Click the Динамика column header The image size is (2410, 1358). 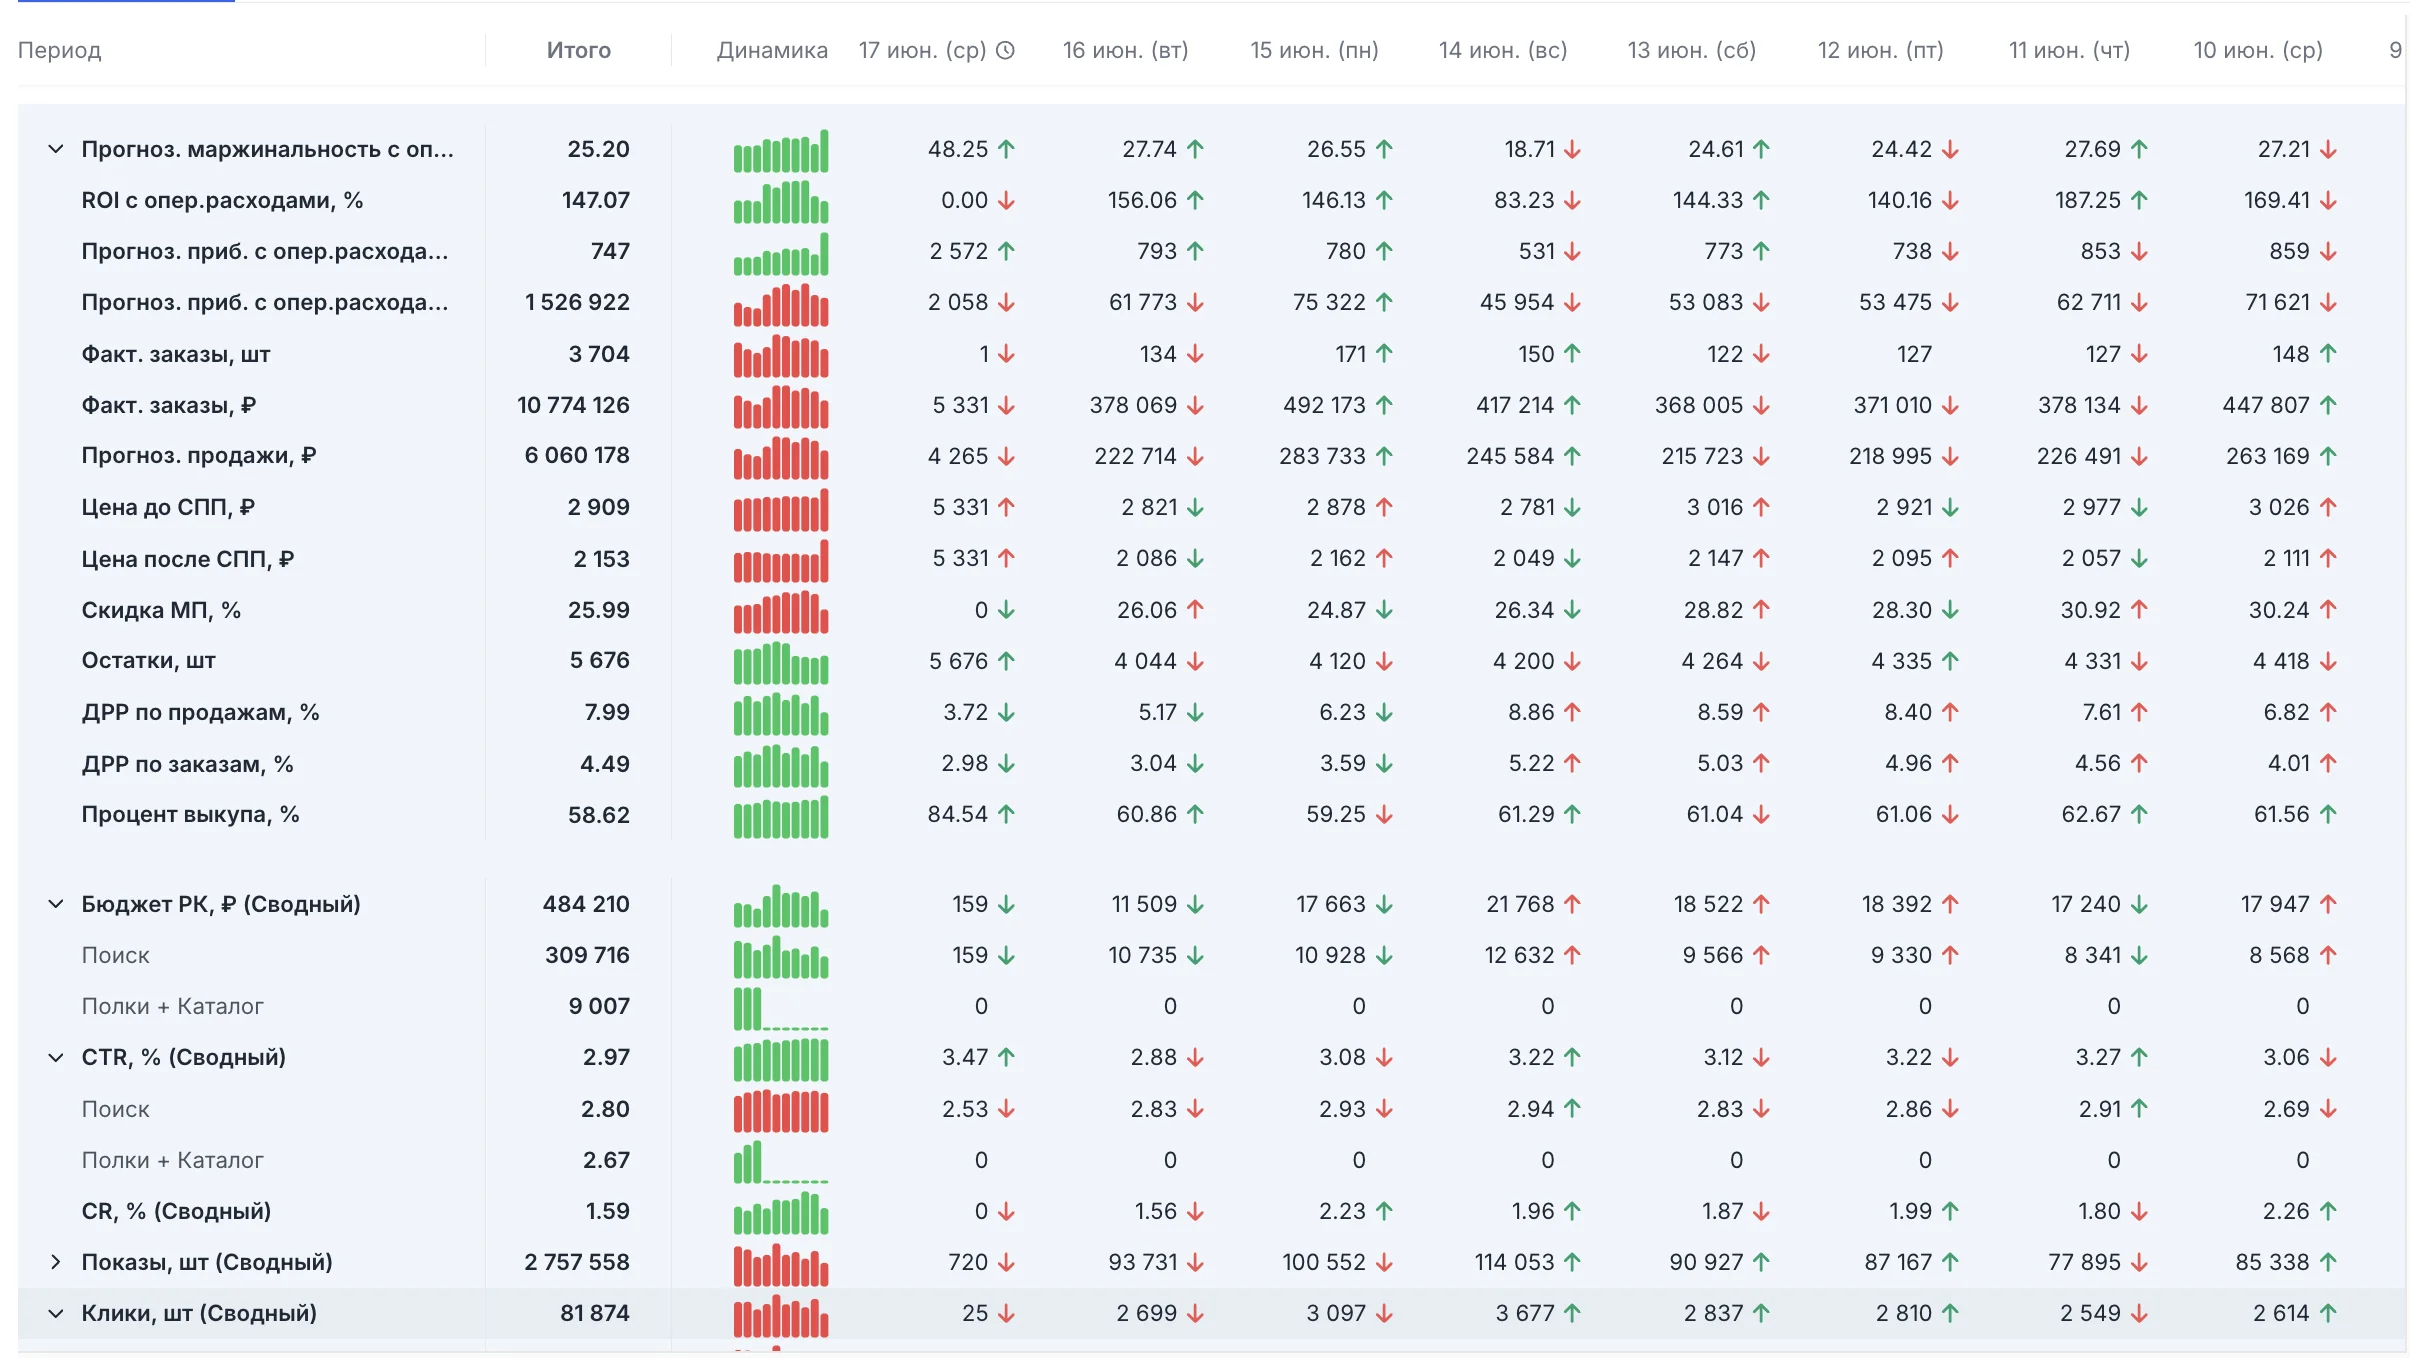[x=772, y=50]
